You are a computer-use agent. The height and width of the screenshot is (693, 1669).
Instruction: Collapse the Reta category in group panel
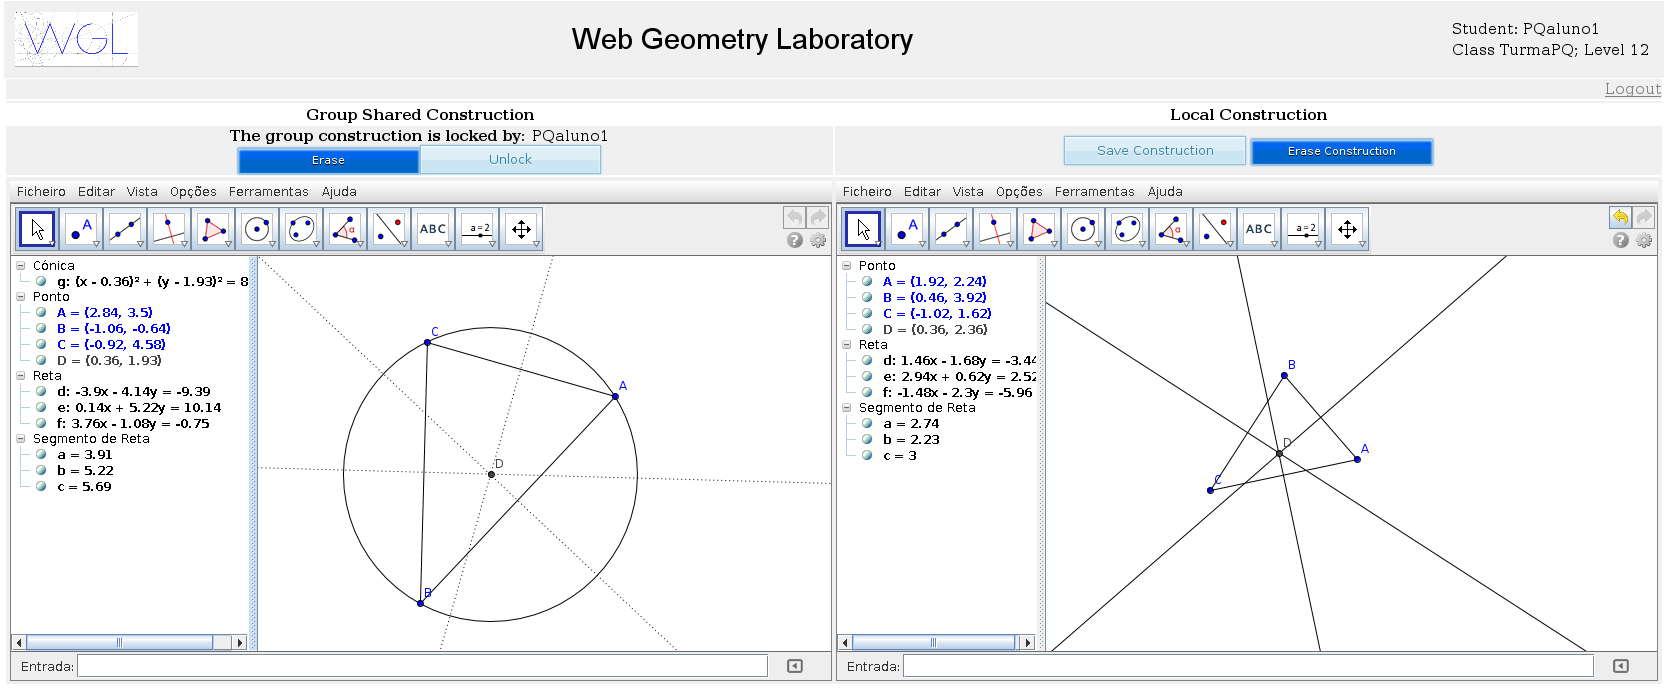point(21,376)
